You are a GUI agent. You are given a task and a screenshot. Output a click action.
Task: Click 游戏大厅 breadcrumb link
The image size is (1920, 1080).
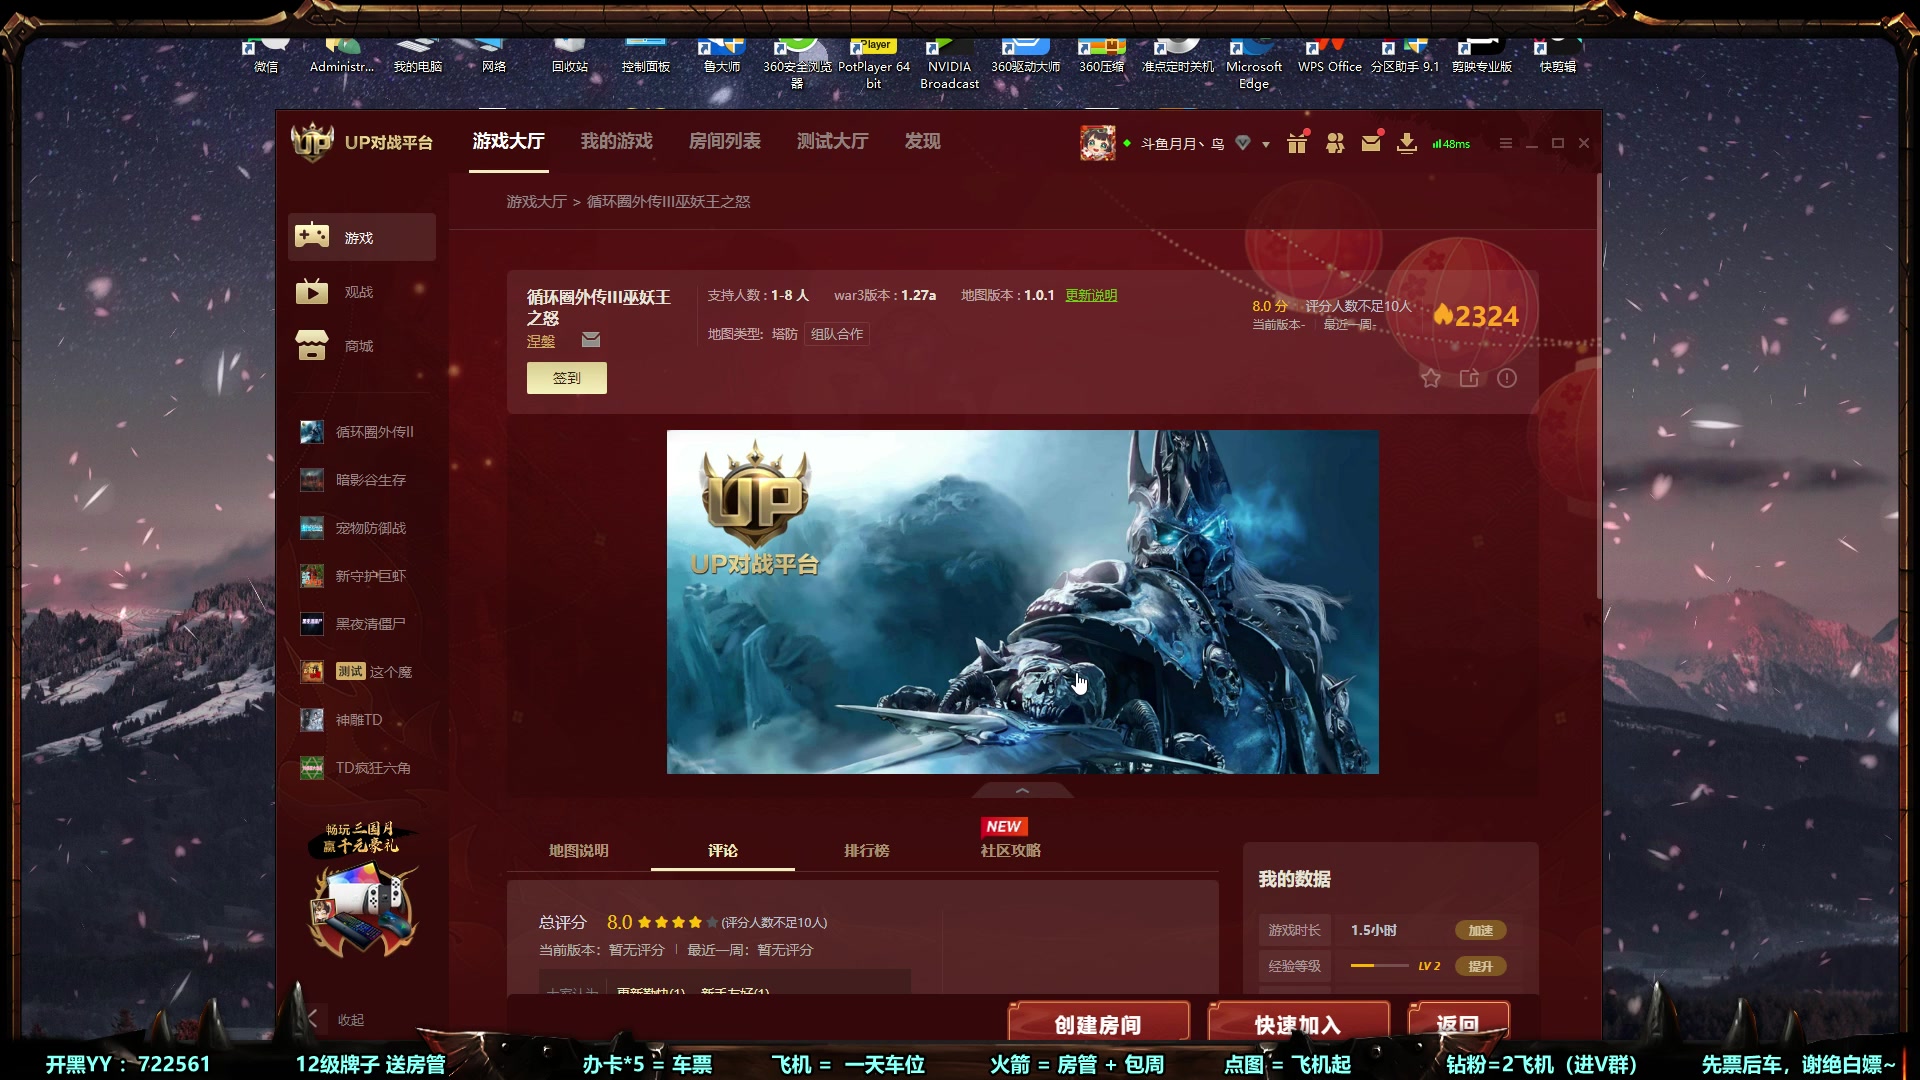click(536, 201)
